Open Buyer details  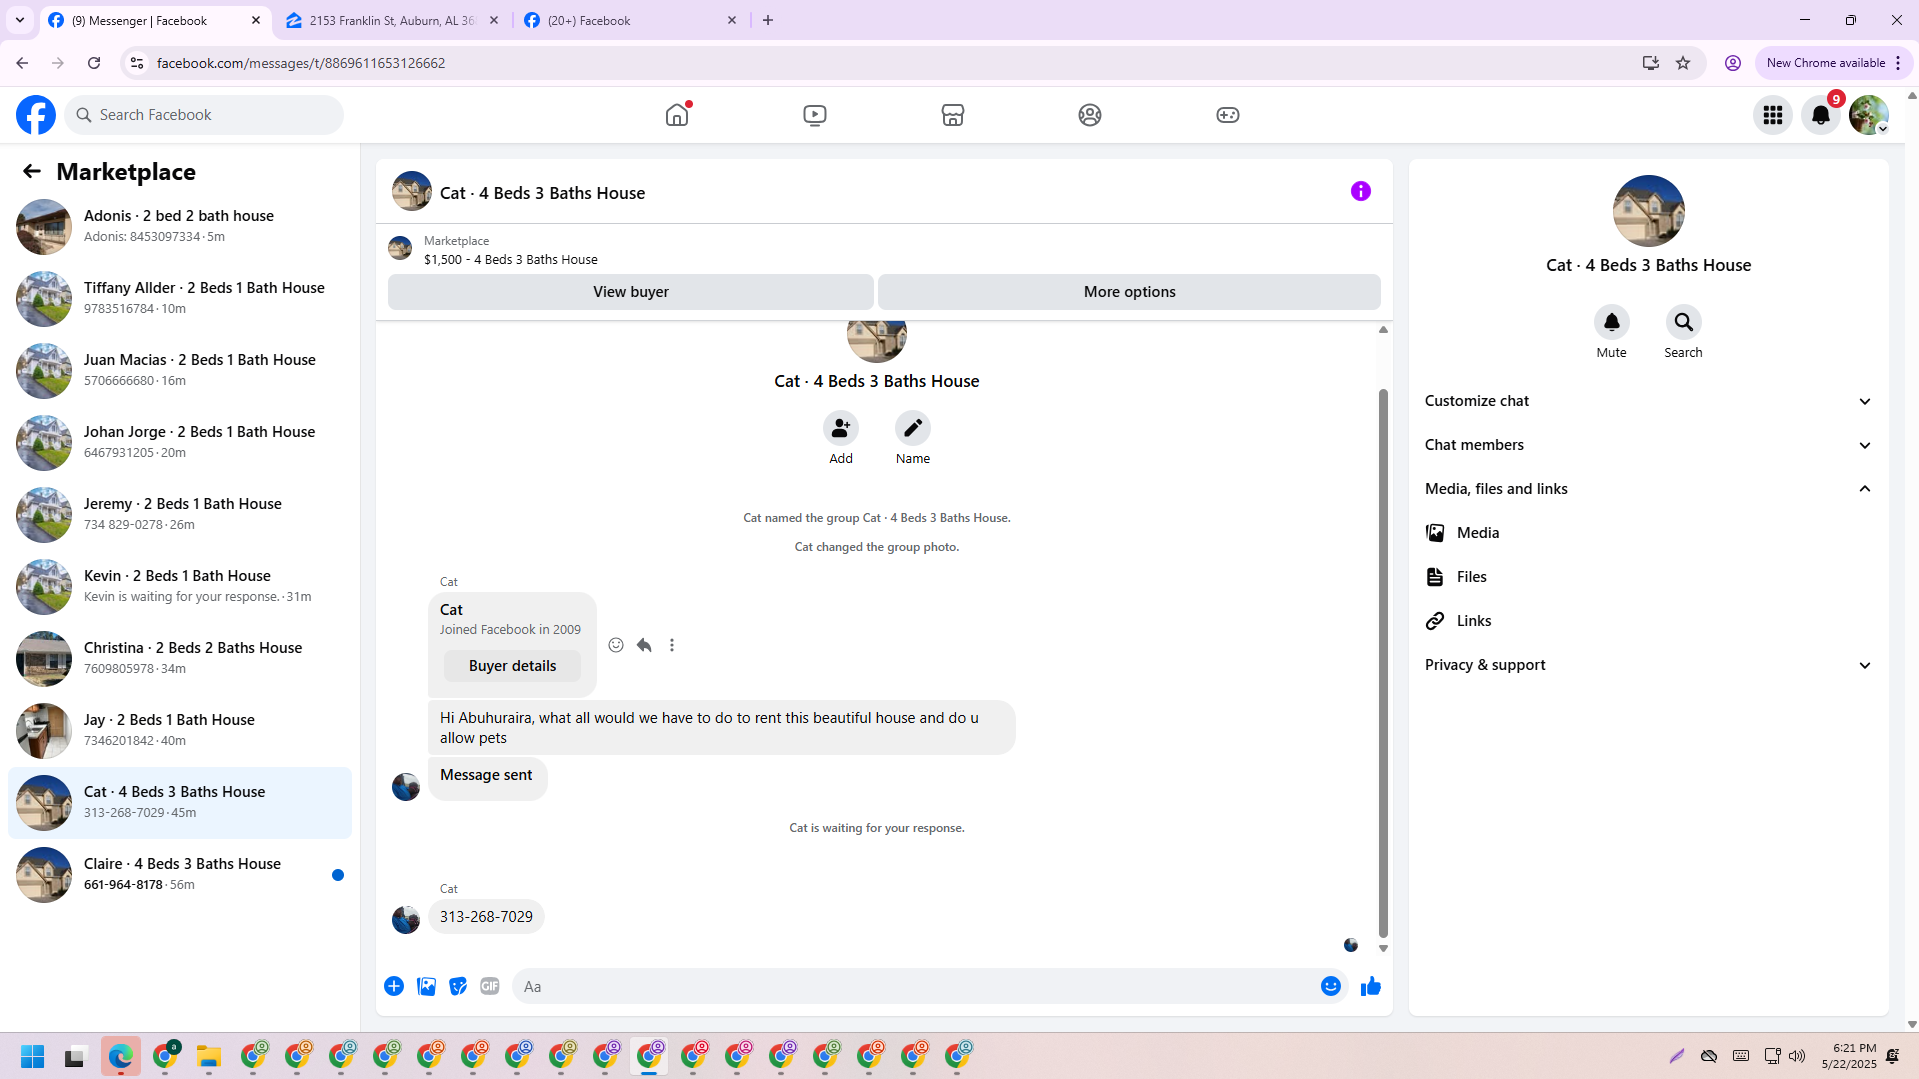[512, 666]
